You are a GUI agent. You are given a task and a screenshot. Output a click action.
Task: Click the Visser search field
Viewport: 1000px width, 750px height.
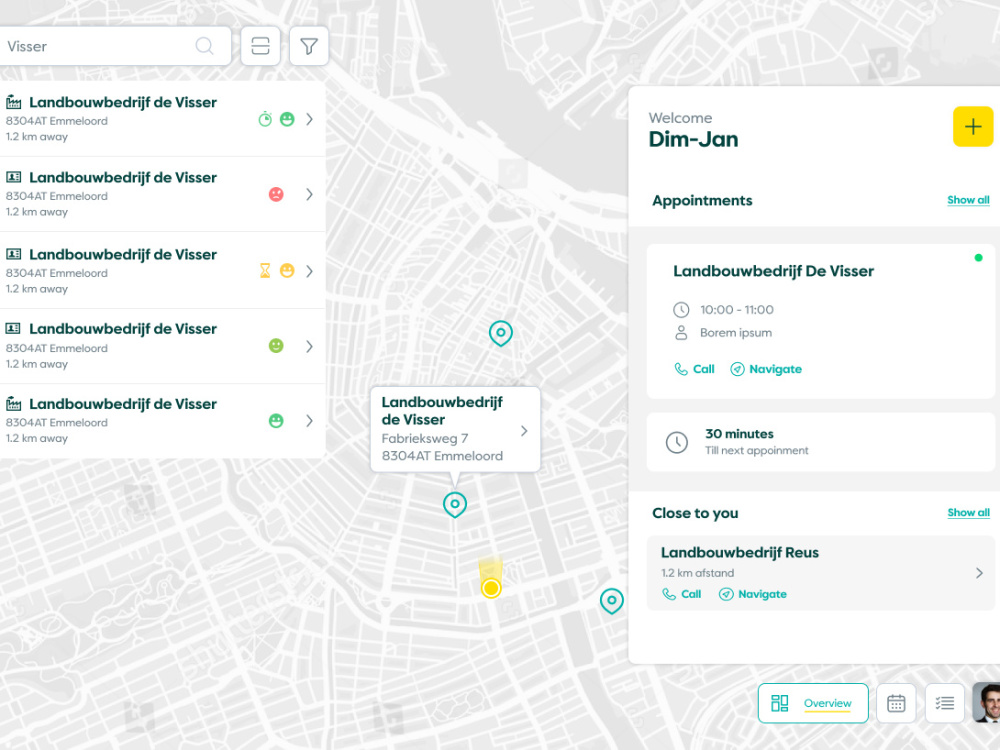(x=115, y=46)
